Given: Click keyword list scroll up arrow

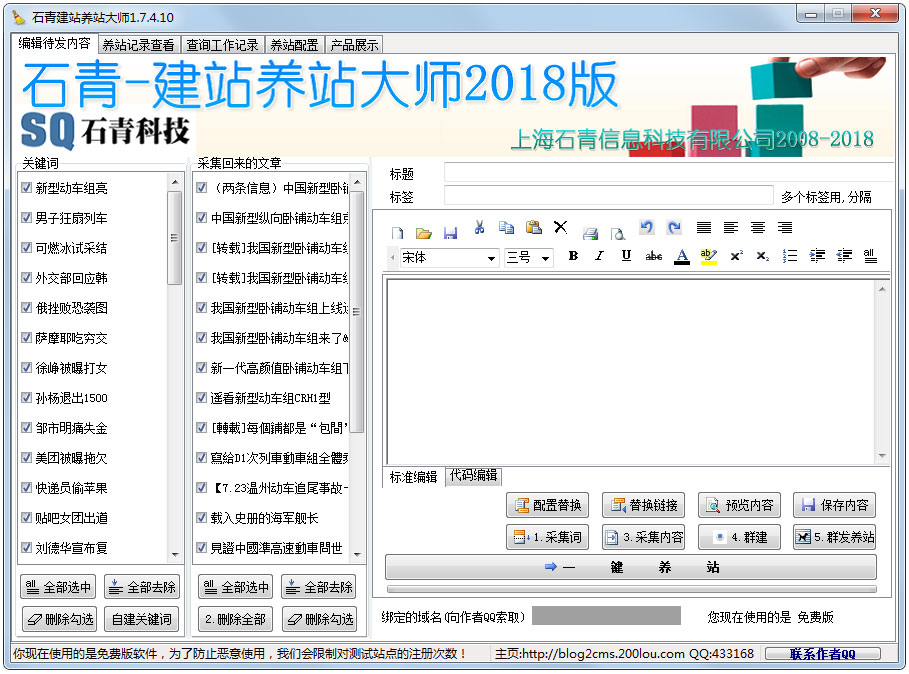Looking at the screenshot, I should (174, 183).
